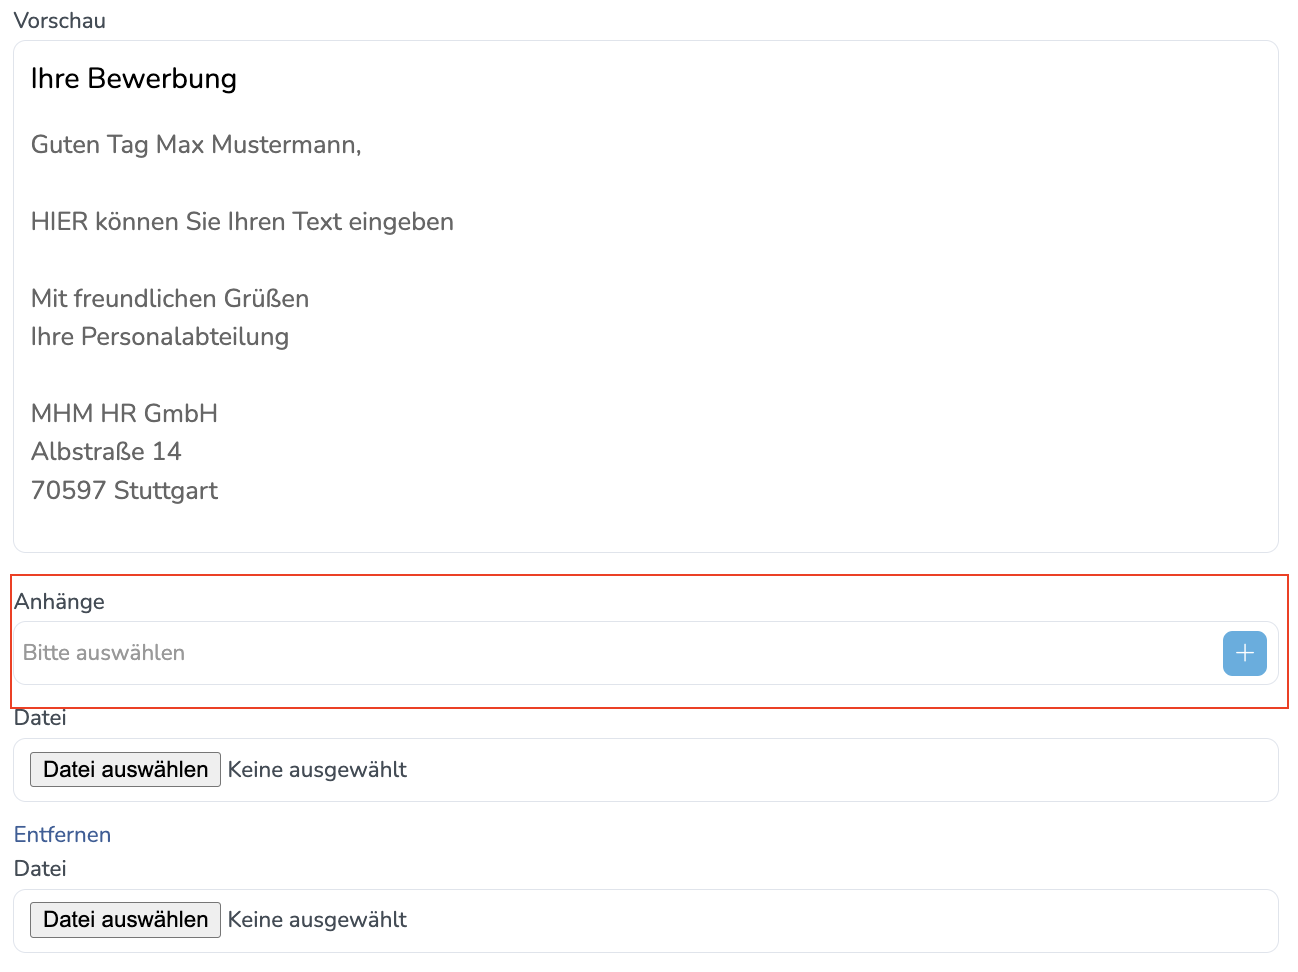The image size is (1298, 972).
Task: Click the blue plus icon for attachments
Action: [1244, 653]
